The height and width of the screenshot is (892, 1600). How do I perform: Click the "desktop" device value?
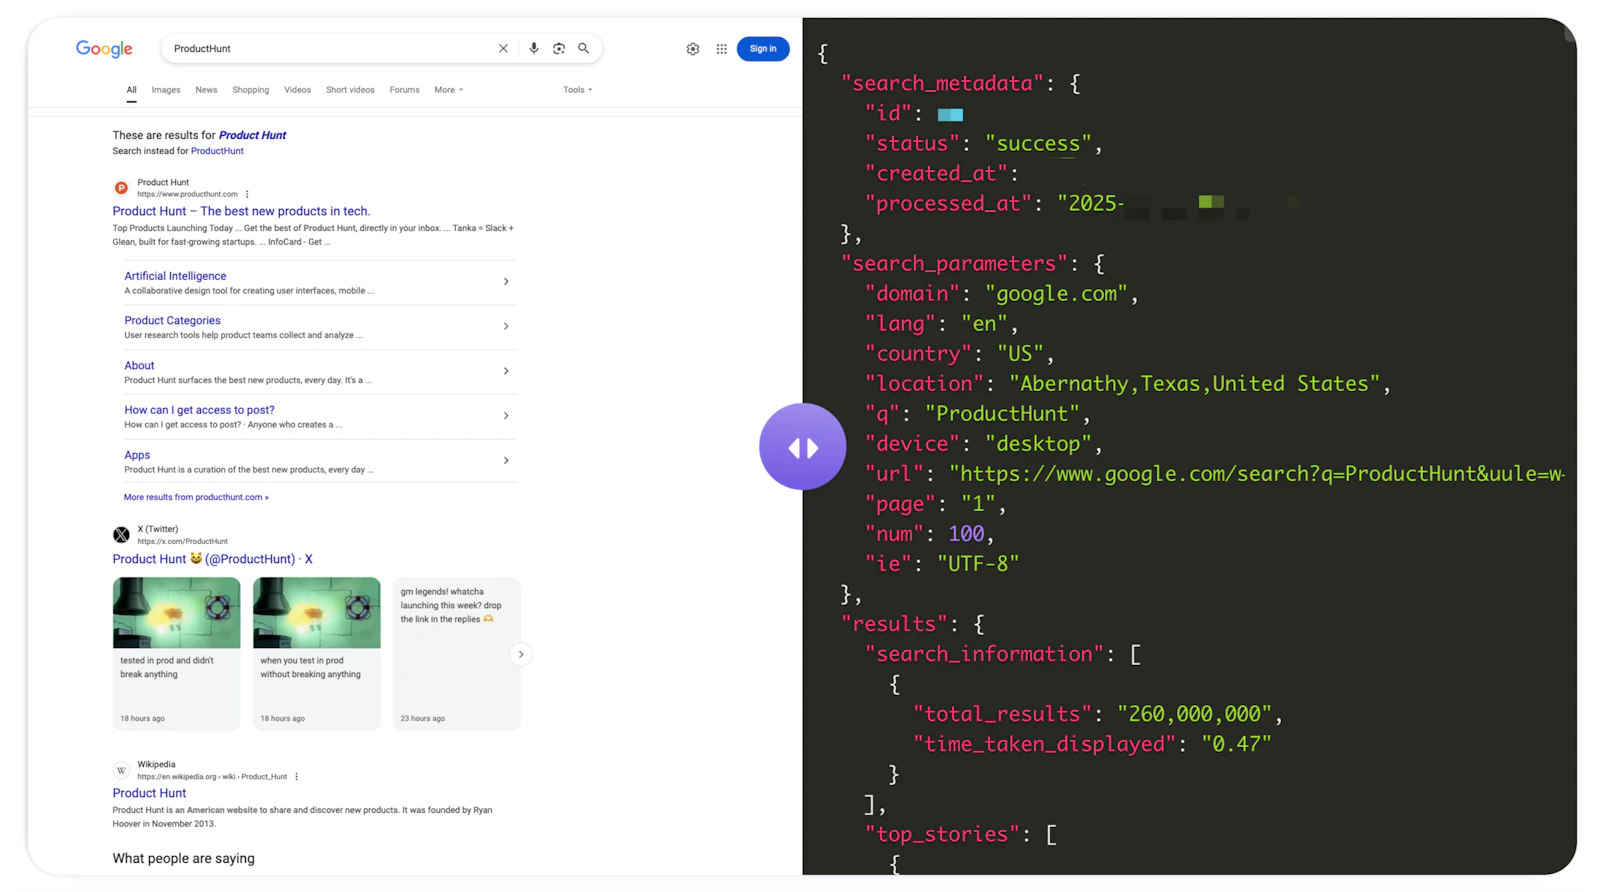pos(1038,443)
